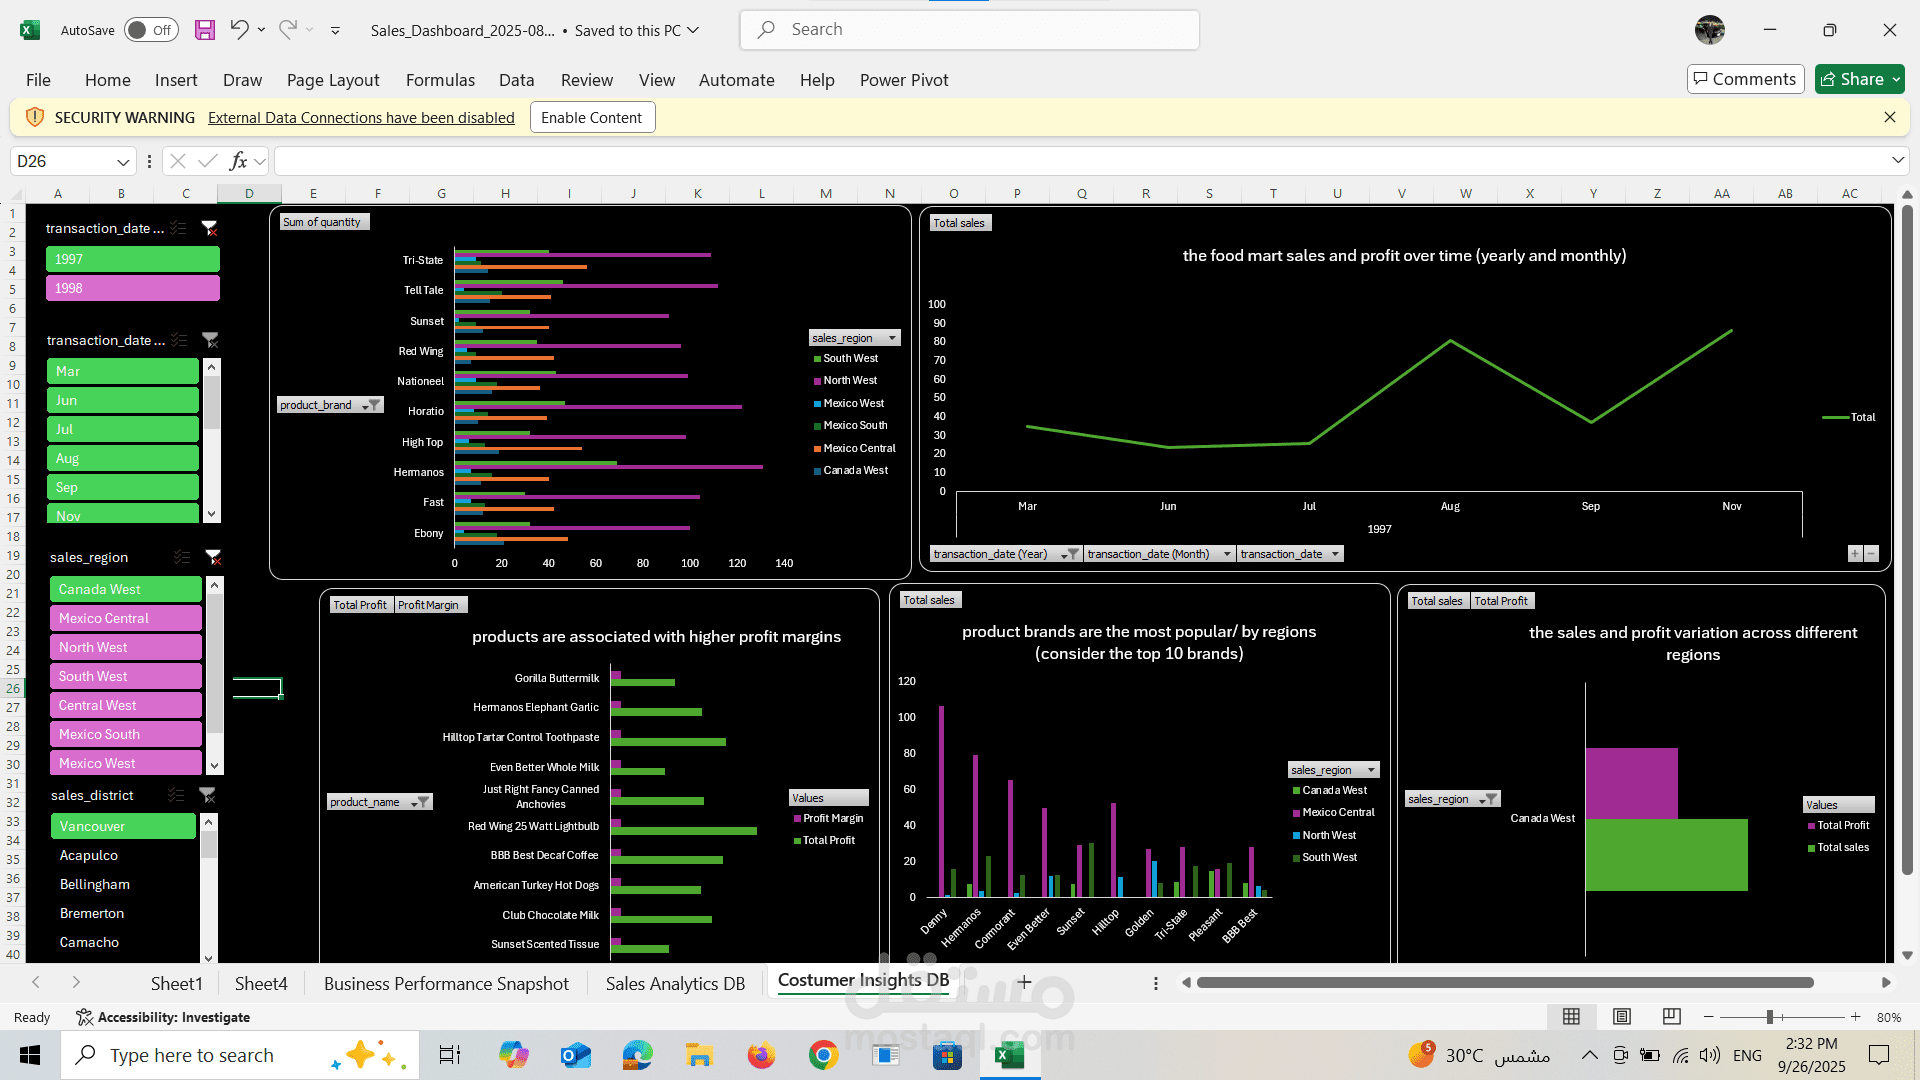Screen dimensions: 1920x1080
Task: Click Enable Content button
Action: click(x=592, y=118)
